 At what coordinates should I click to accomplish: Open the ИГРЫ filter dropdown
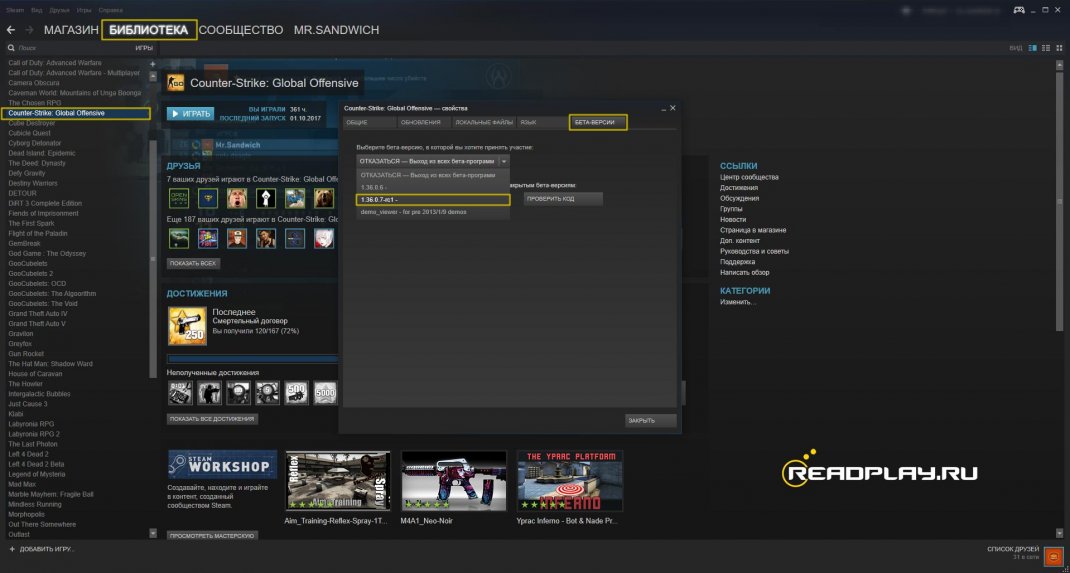coord(143,48)
